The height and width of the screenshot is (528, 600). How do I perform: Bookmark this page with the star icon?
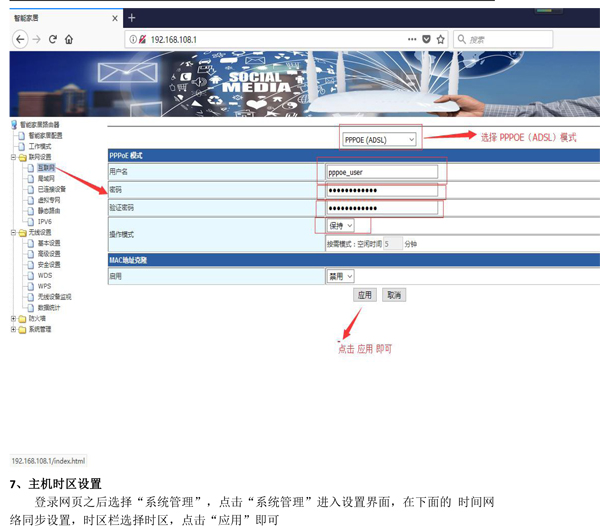440,39
